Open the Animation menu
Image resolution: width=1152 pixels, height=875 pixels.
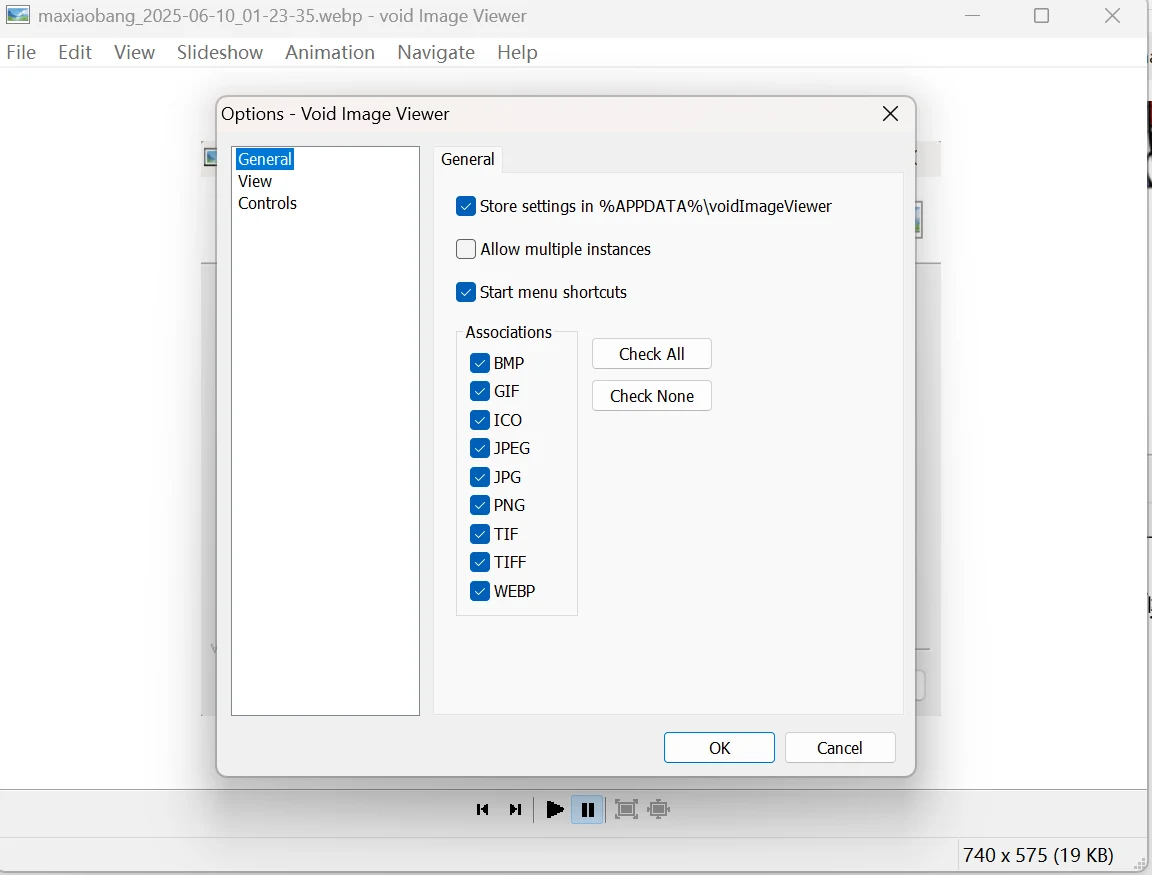coord(330,52)
